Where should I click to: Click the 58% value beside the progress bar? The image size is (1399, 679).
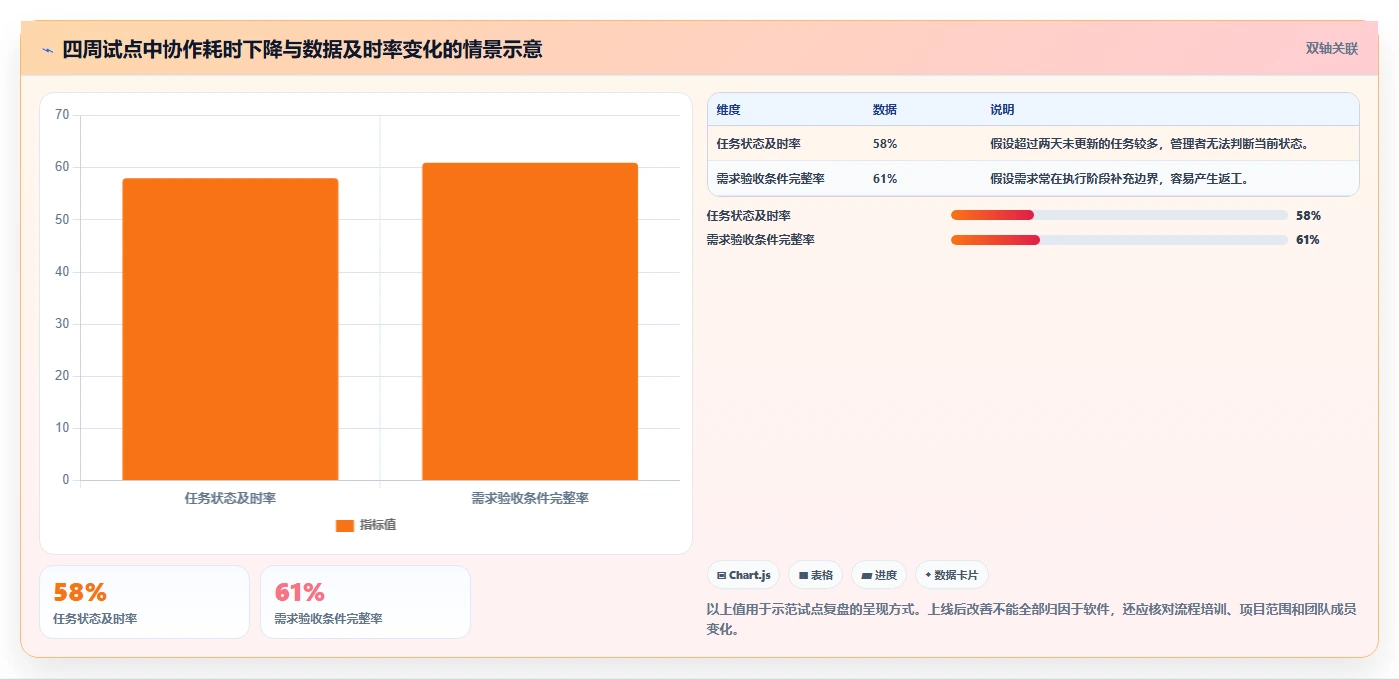(1308, 215)
